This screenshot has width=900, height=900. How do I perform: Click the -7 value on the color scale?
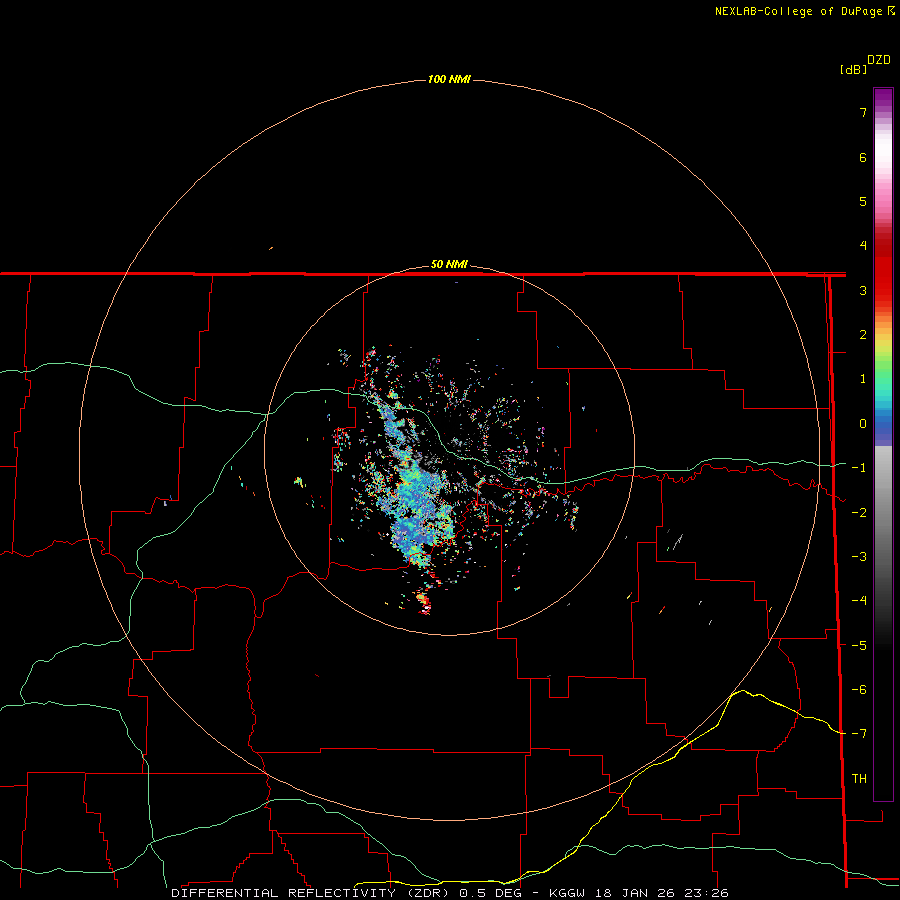coord(859,734)
